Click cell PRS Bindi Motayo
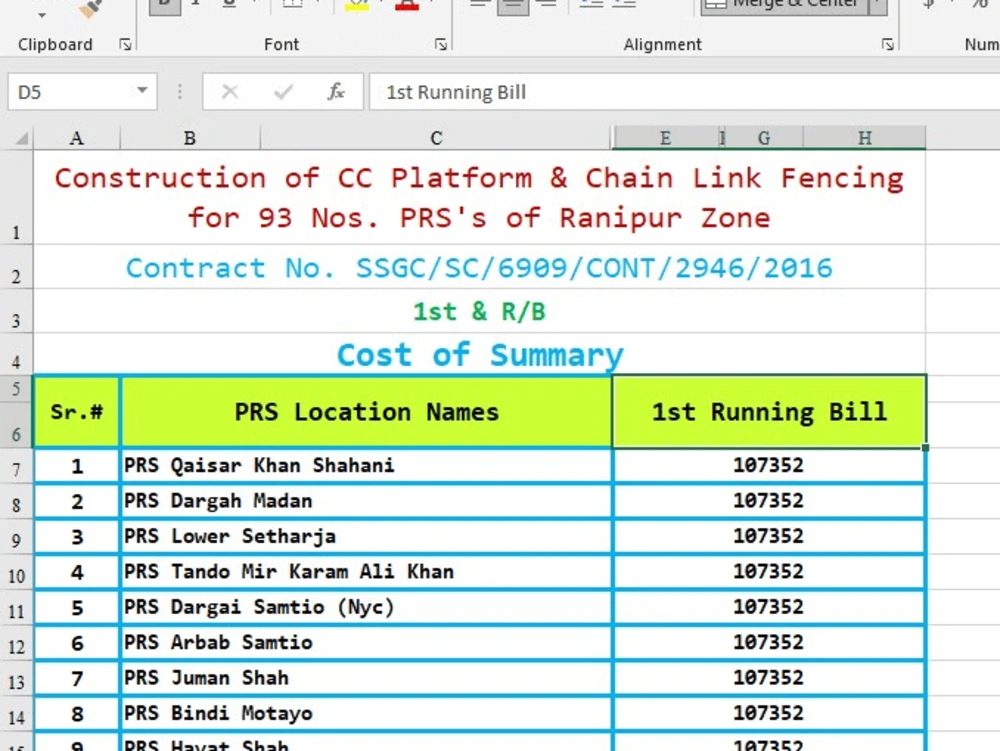This screenshot has width=1000, height=751. tap(366, 713)
